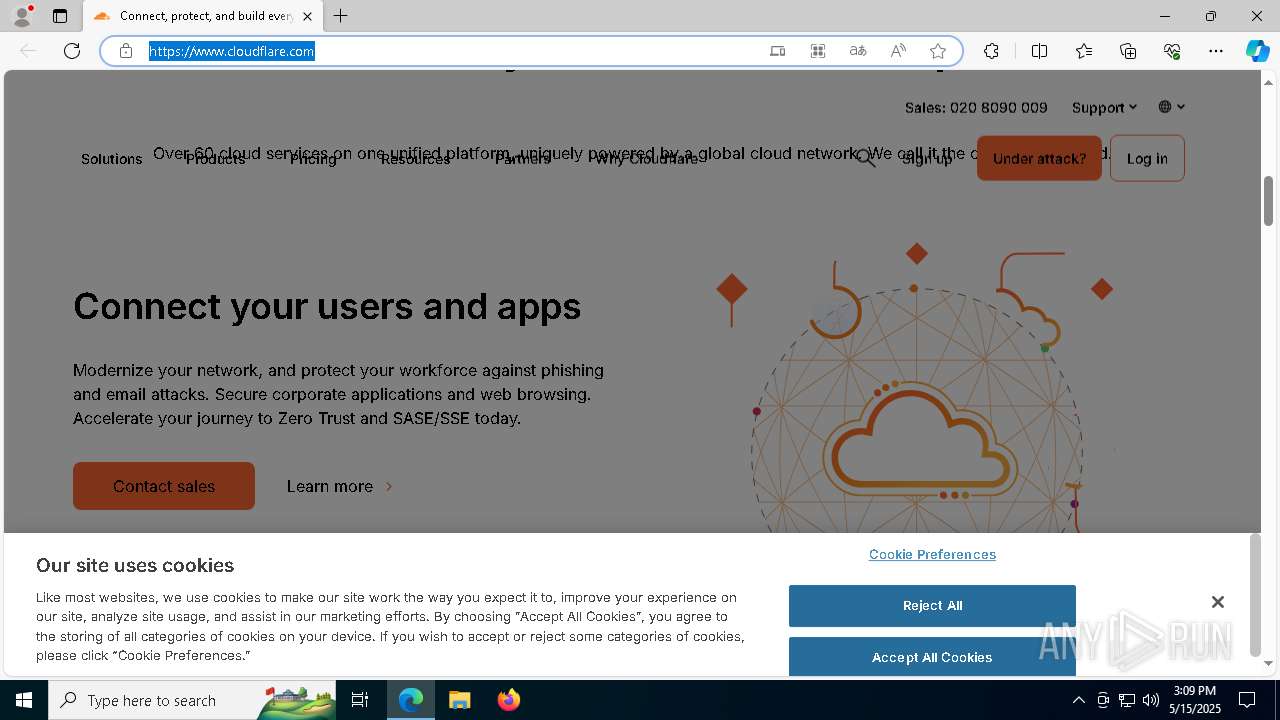
Task: Click Reject All cookies
Action: (x=932, y=606)
